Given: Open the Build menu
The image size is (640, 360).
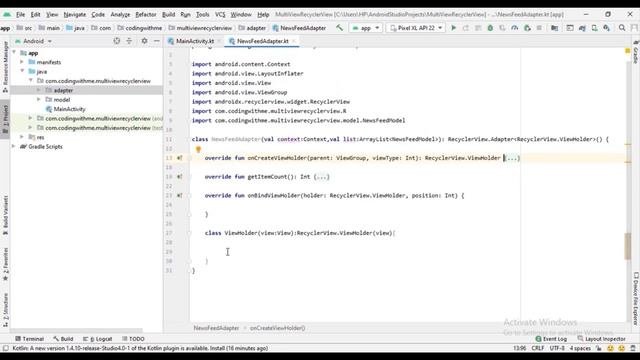Looking at the screenshot, I should point(168,14).
